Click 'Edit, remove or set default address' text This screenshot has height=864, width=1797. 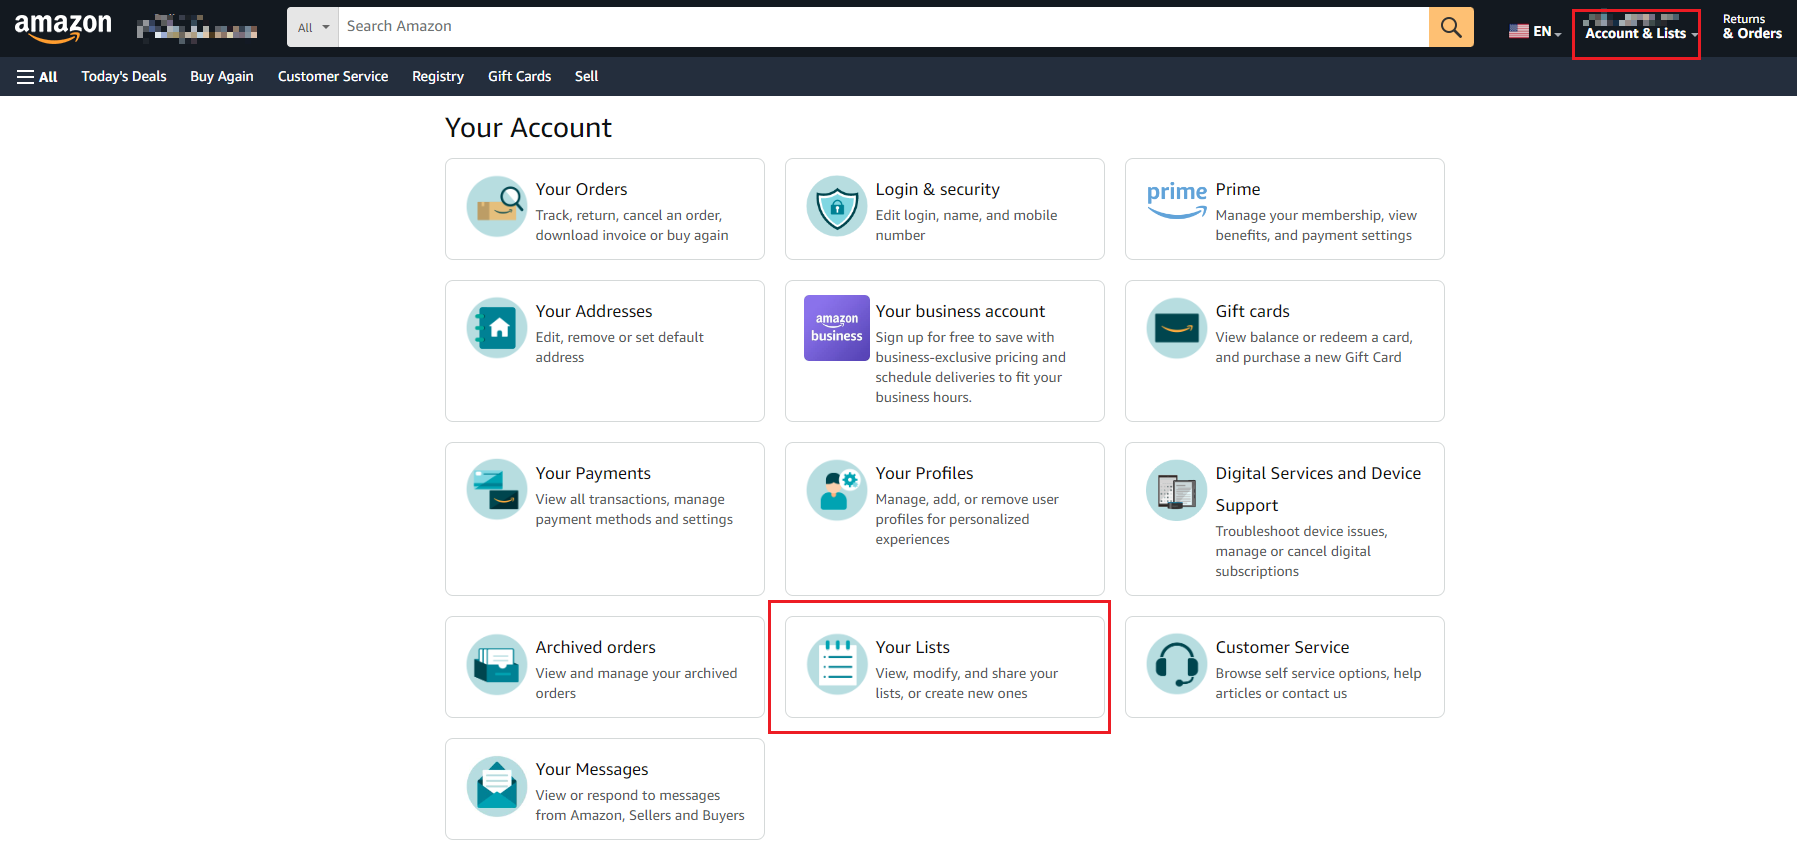(619, 347)
